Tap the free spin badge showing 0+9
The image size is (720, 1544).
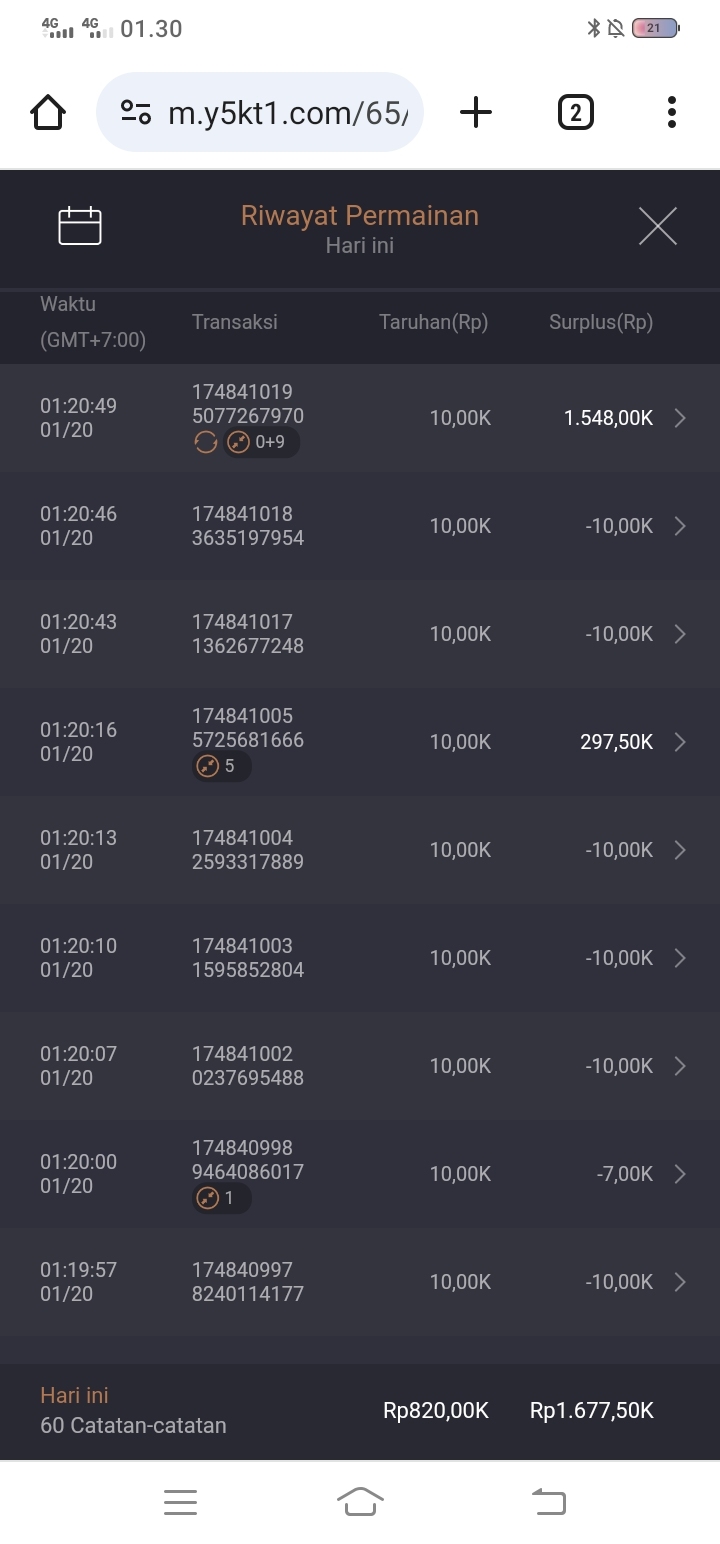(262, 442)
